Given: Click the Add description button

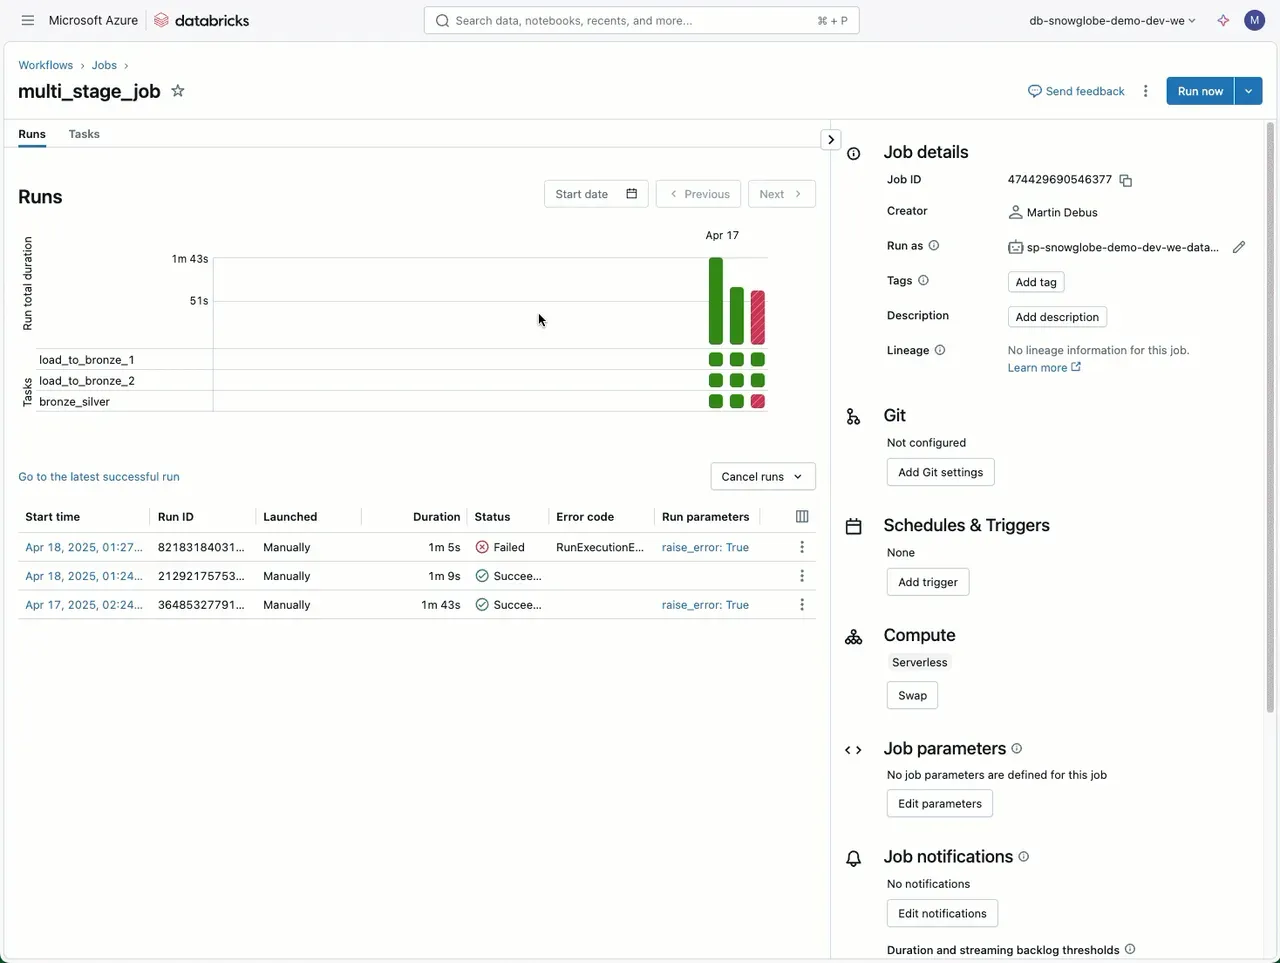Looking at the screenshot, I should pyautogui.click(x=1057, y=317).
